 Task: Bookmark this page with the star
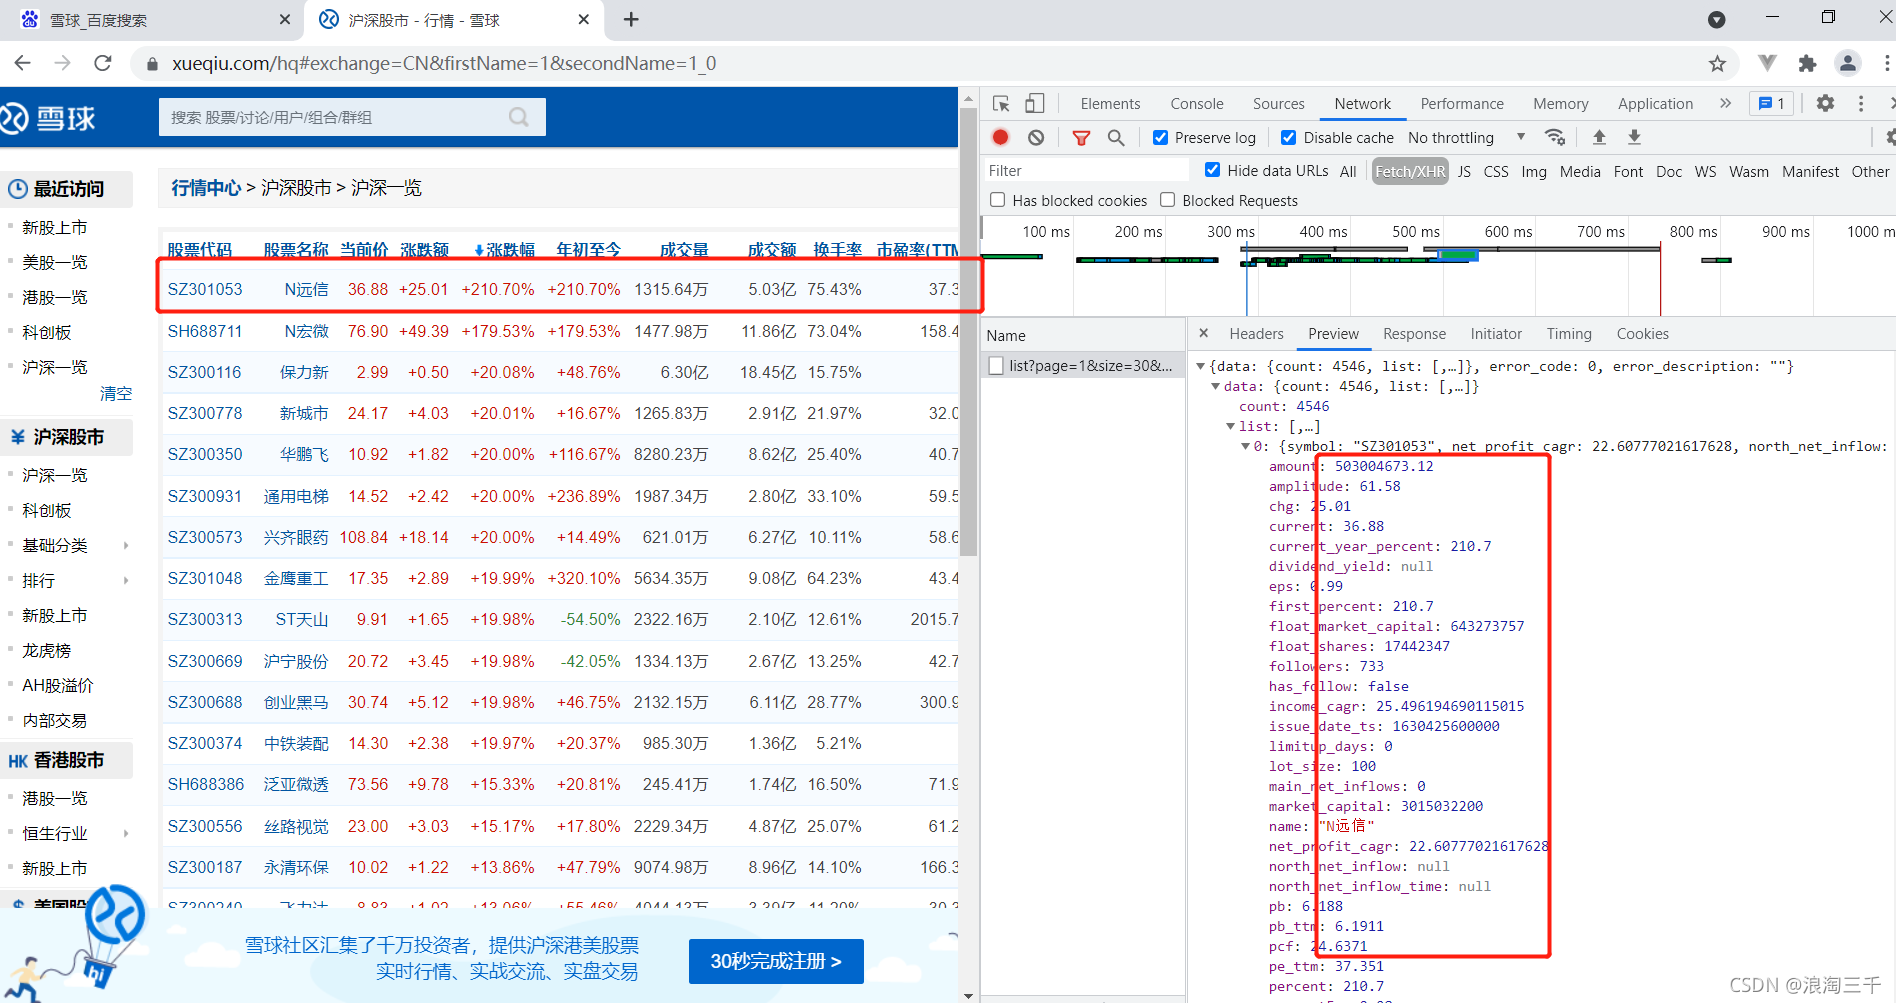[1717, 63]
